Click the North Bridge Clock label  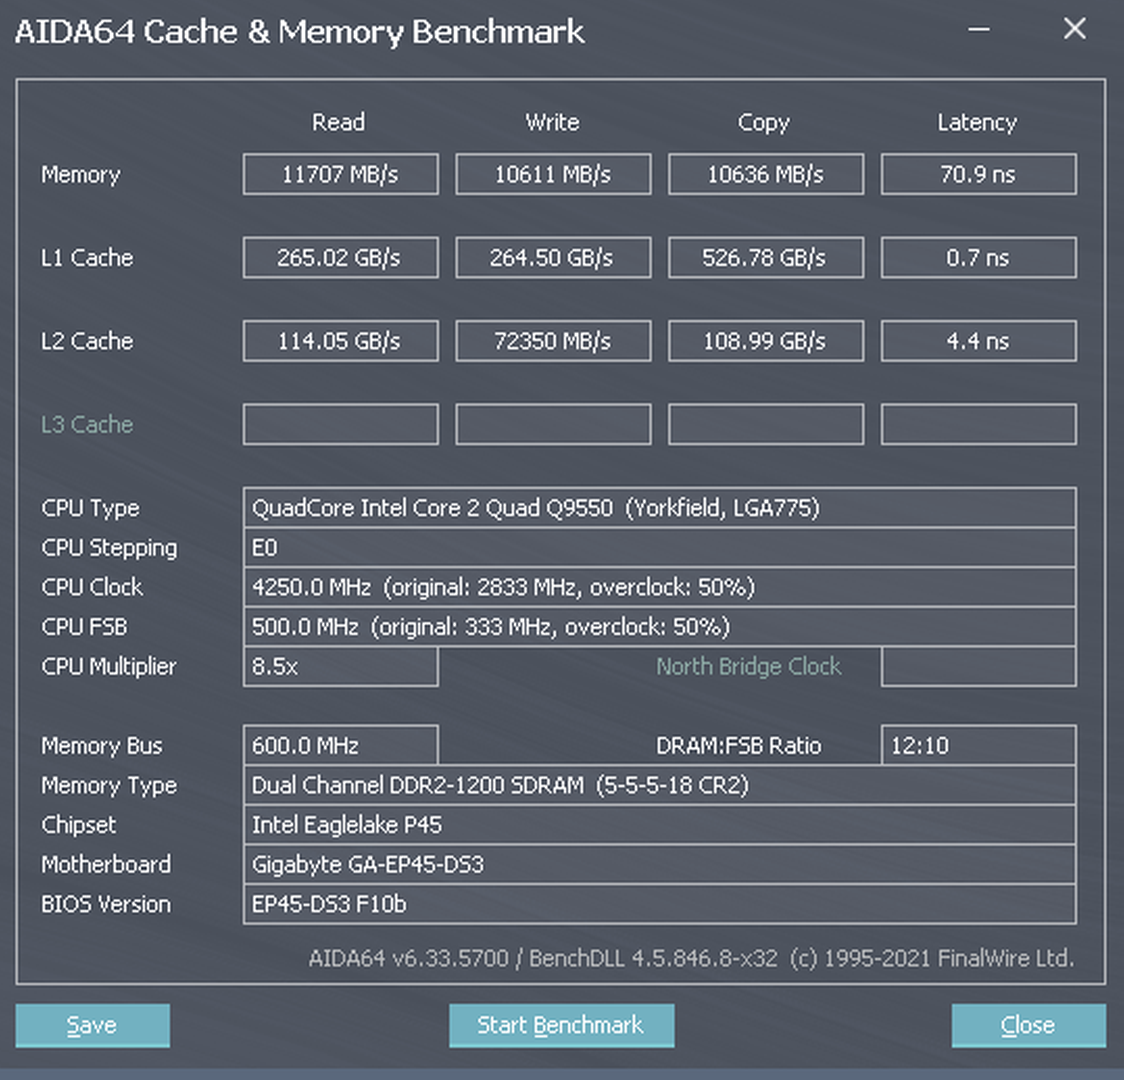(749, 667)
